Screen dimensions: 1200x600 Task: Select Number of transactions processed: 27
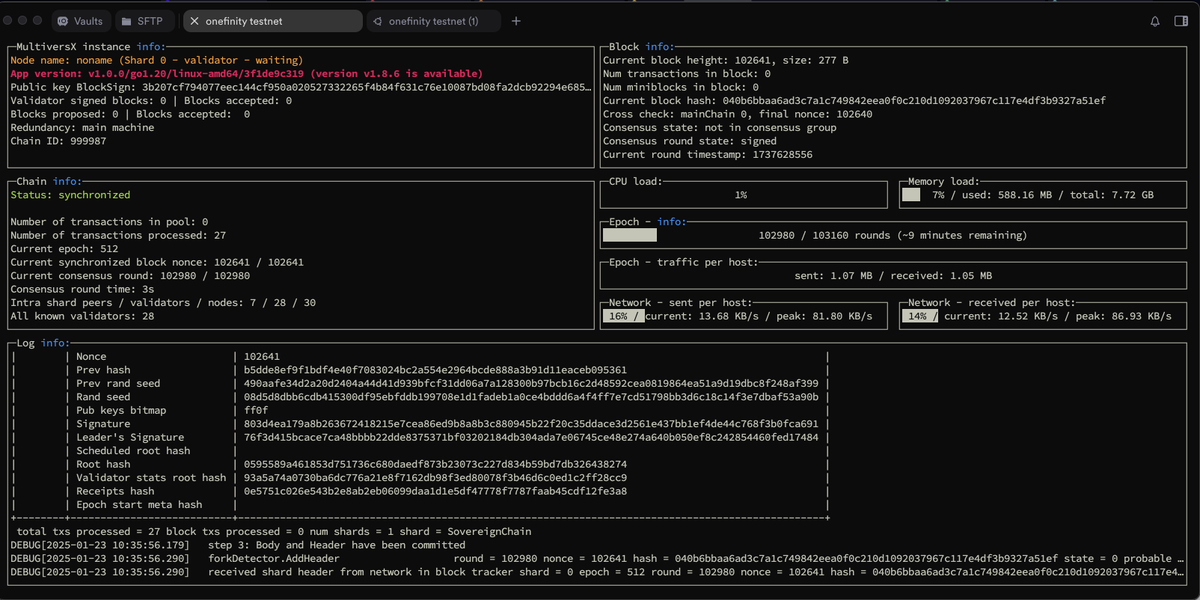(118, 235)
